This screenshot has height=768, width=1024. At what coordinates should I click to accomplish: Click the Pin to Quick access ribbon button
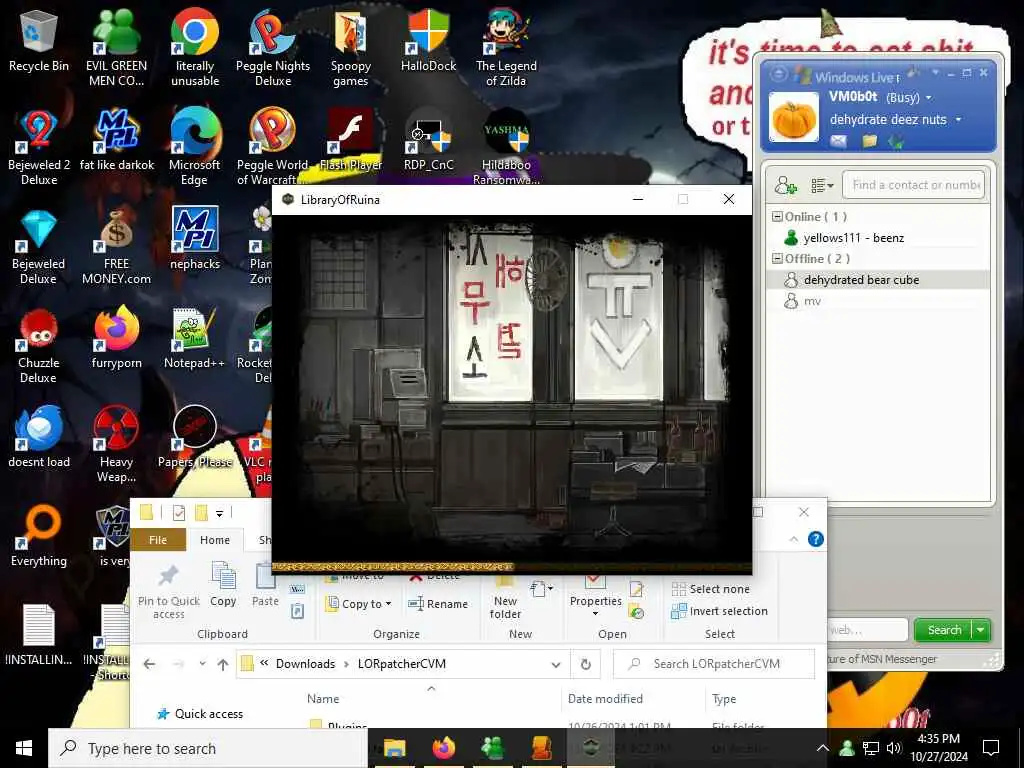(168, 591)
